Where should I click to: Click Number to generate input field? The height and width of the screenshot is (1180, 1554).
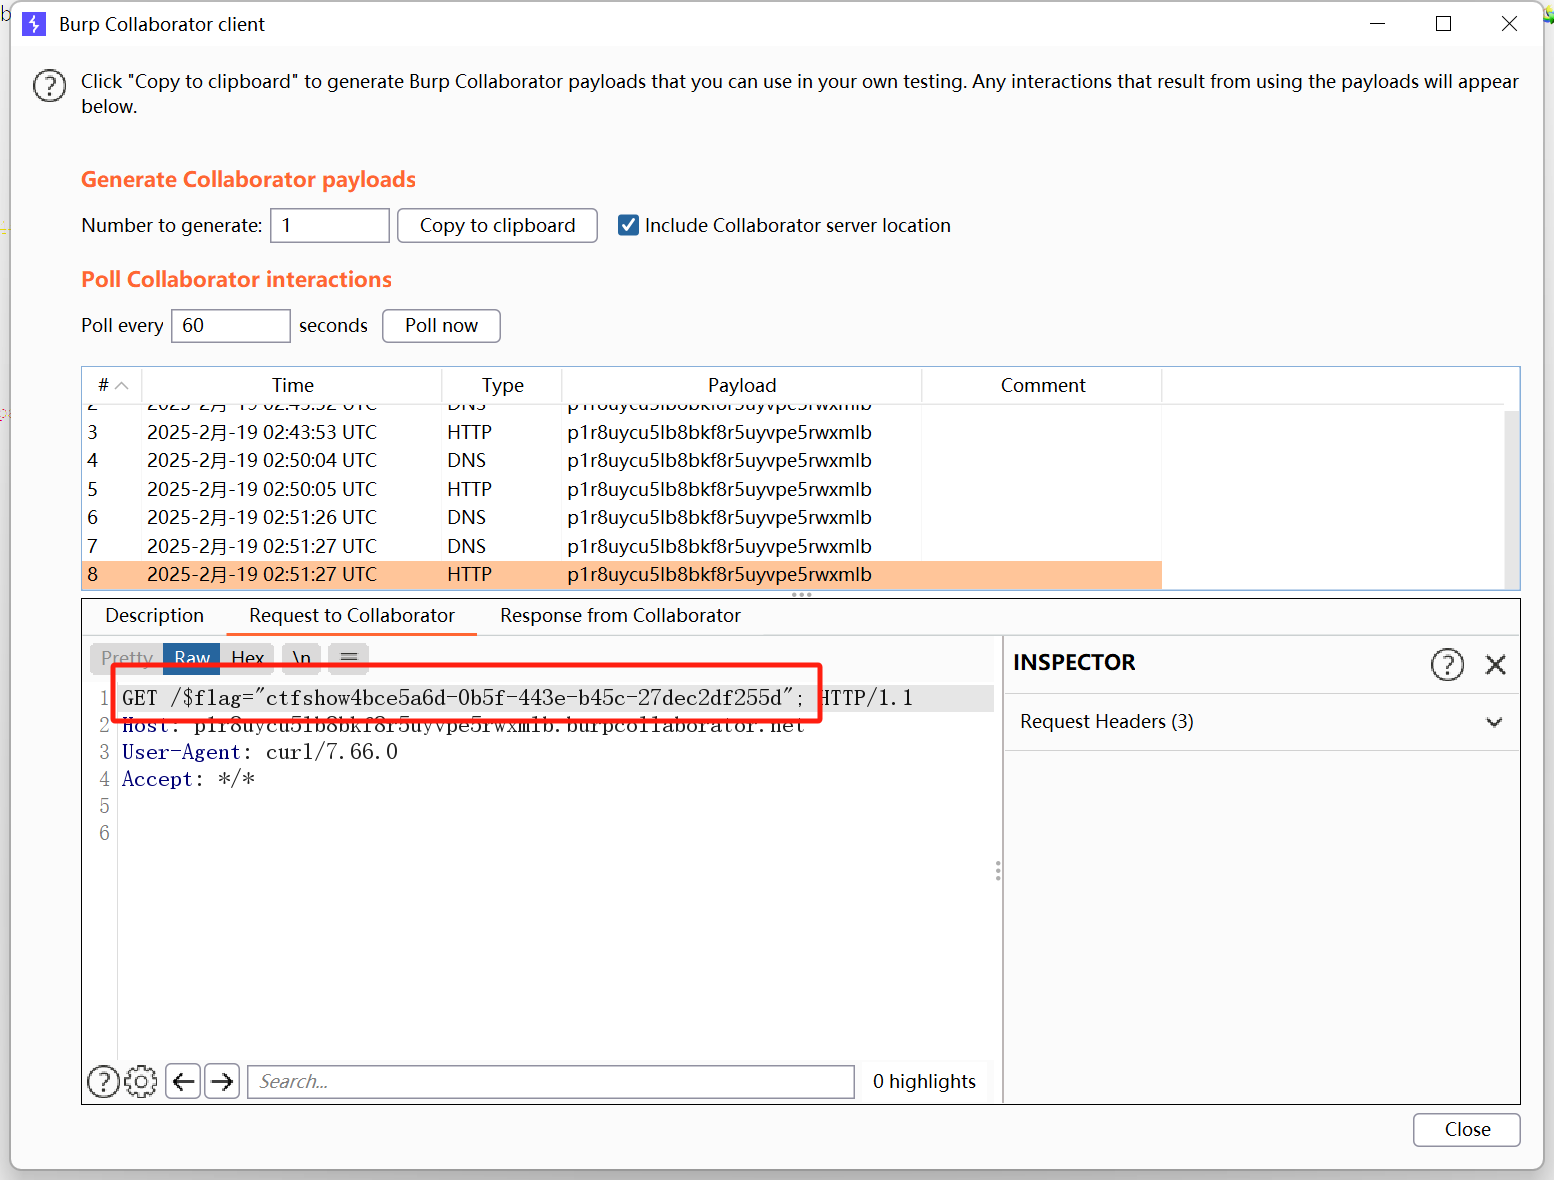(x=330, y=225)
